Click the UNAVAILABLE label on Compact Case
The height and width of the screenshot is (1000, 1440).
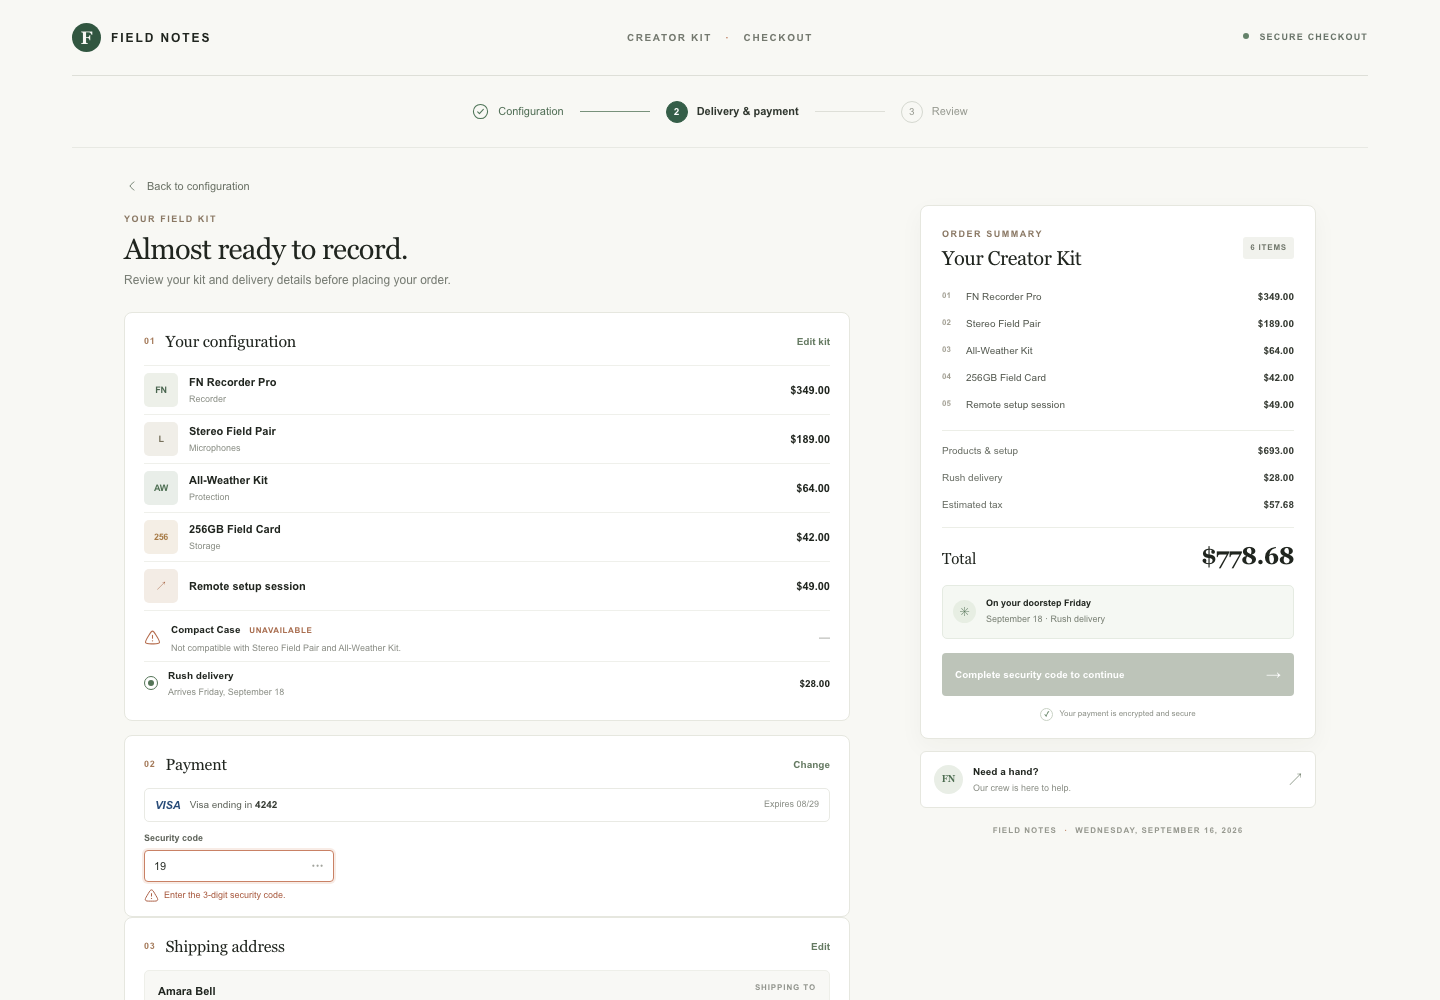[280, 631]
